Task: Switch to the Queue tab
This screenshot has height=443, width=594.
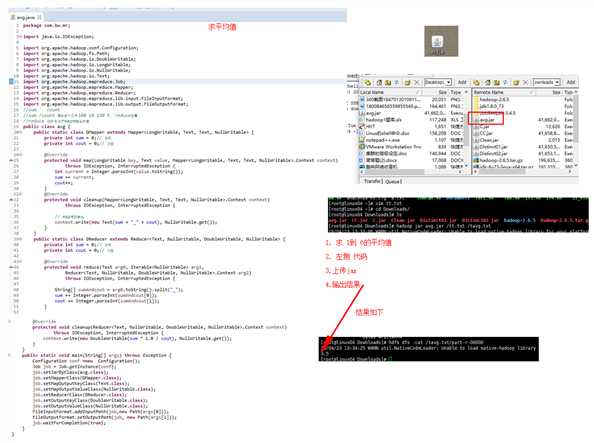Action: [x=393, y=181]
